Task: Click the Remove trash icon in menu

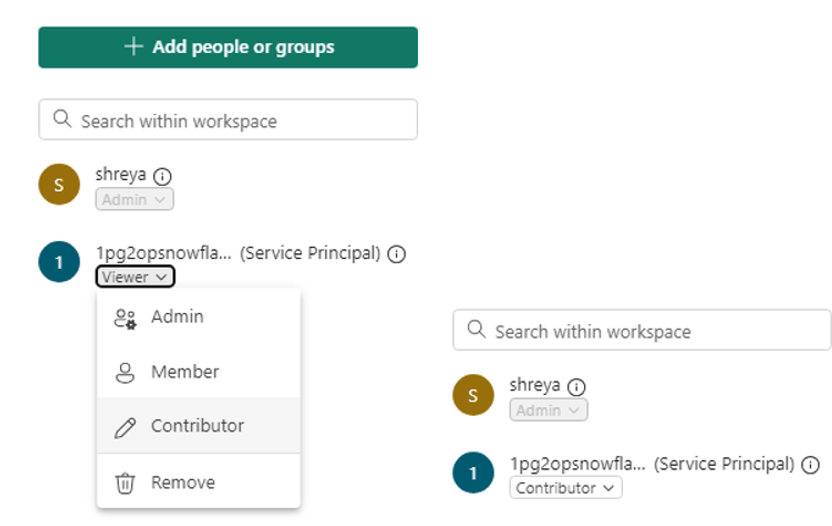Action: coord(125,483)
